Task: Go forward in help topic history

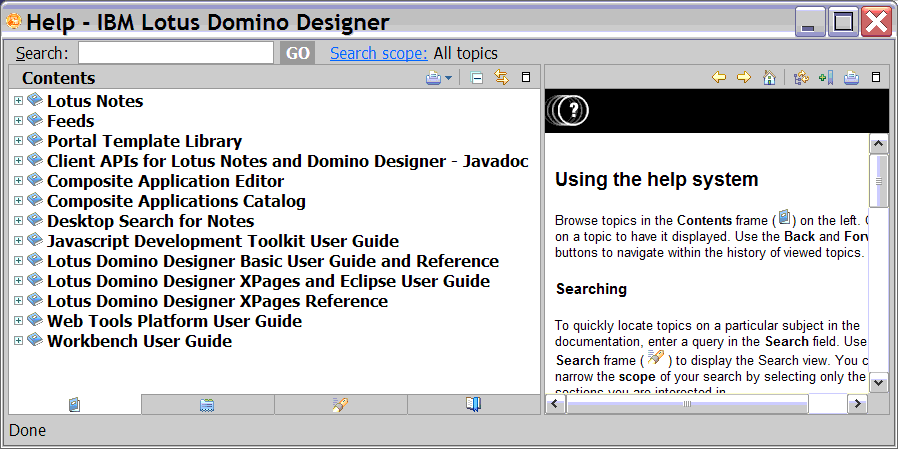Action: coord(744,77)
